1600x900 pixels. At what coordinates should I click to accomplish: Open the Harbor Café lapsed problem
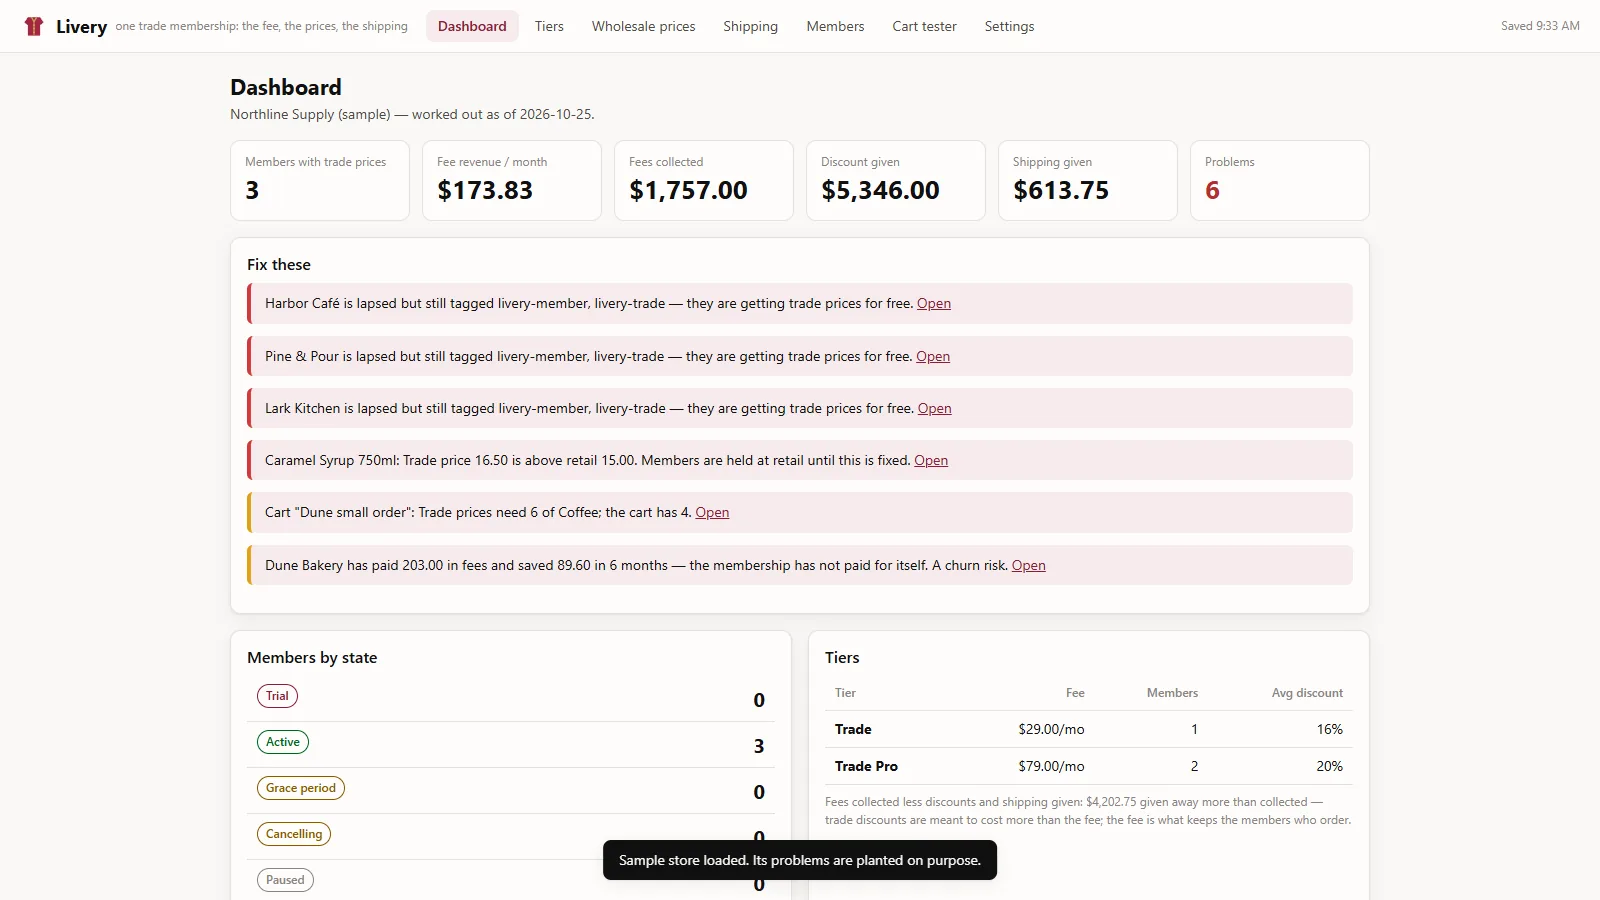tap(934, 304)
